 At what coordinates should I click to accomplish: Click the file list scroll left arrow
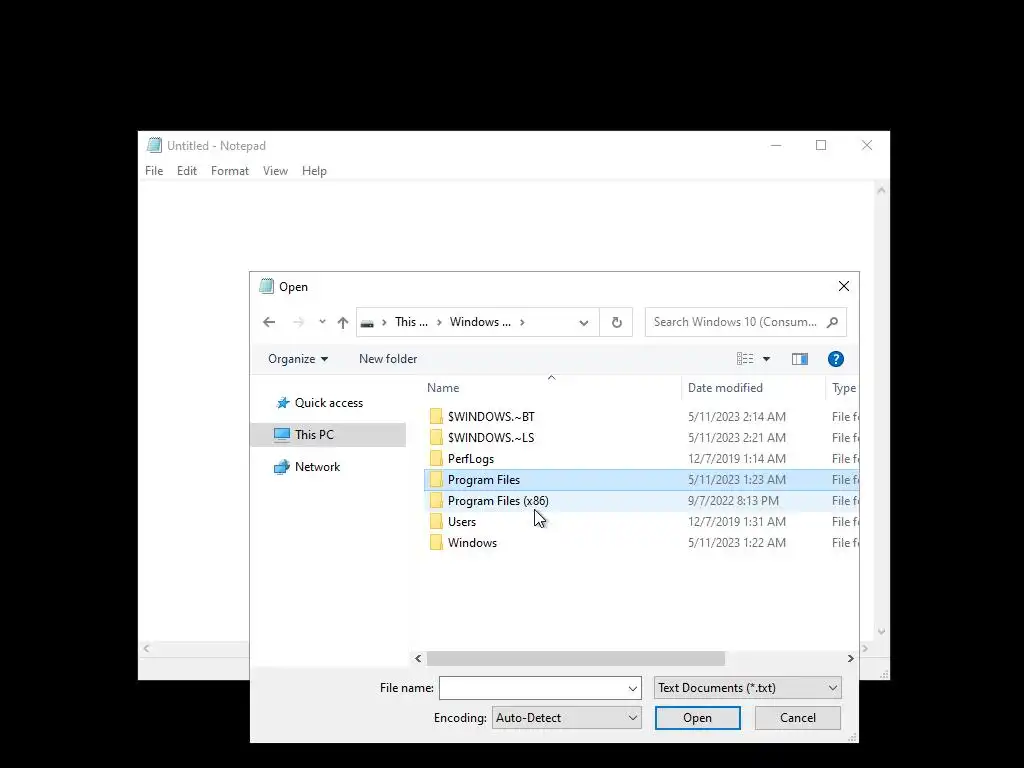pyautogui.click(x=419, y=658)
